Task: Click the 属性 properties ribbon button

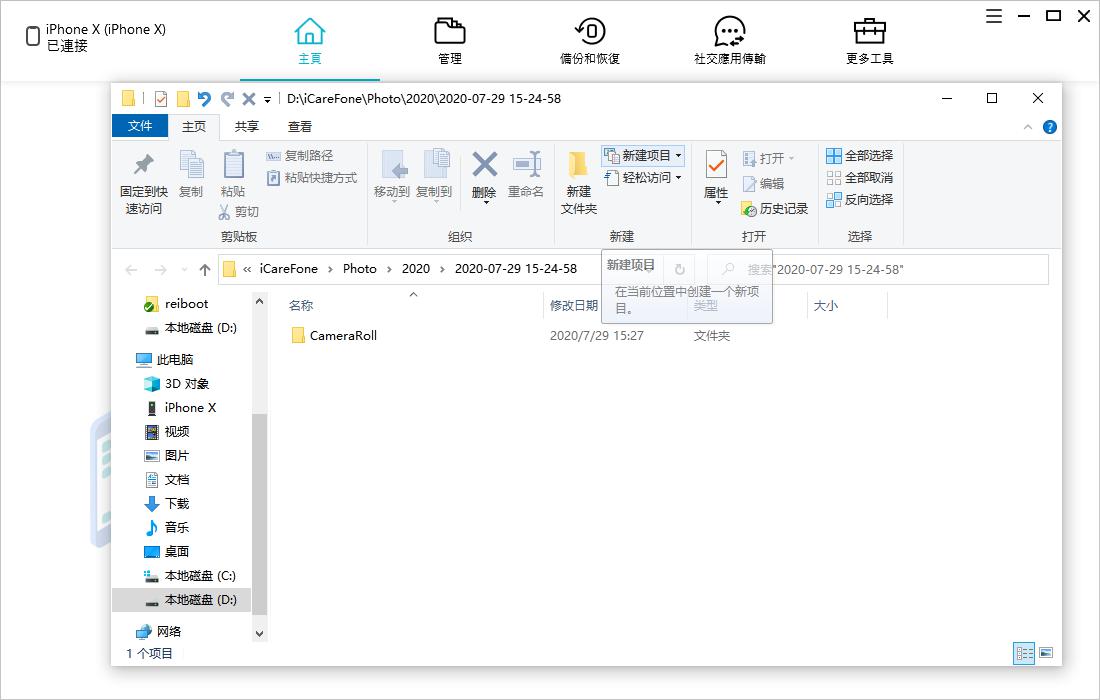Action: point(716,177)
